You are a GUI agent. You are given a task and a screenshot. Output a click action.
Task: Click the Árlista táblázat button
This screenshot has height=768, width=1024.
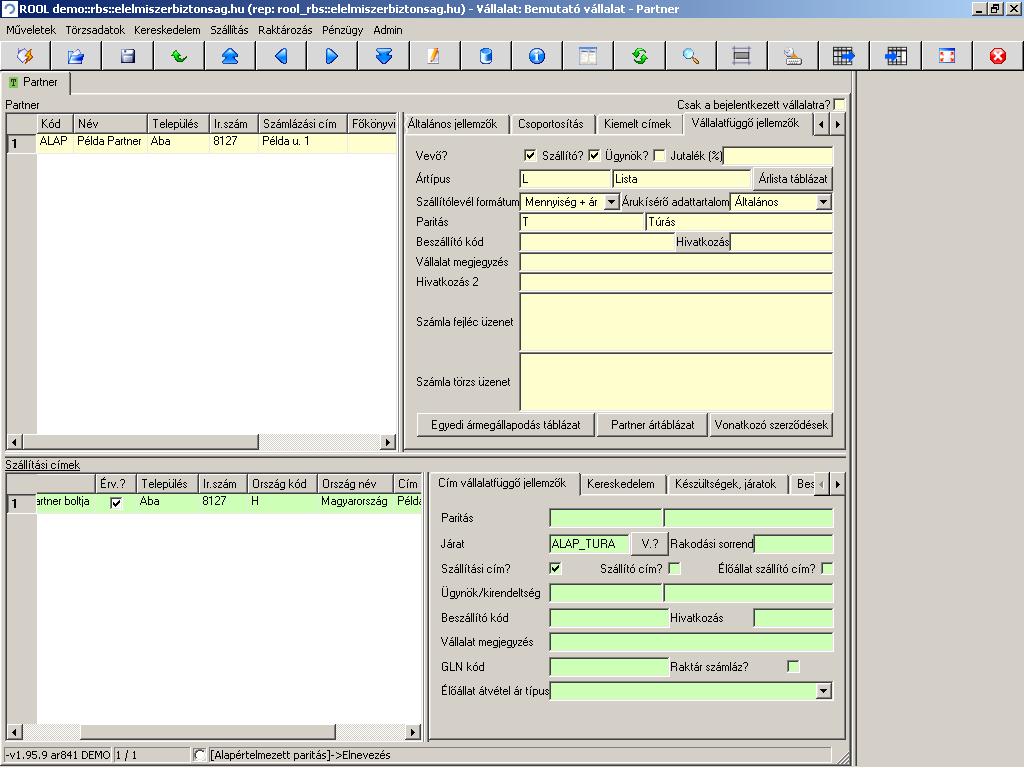pyautogui.click(x=793, y=178)
